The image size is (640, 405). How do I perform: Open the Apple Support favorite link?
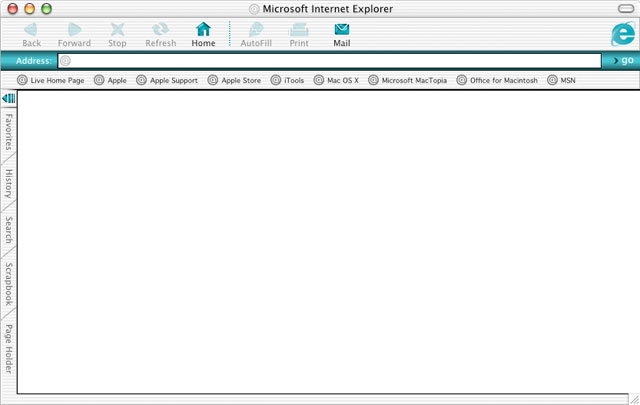click(167, 80)
